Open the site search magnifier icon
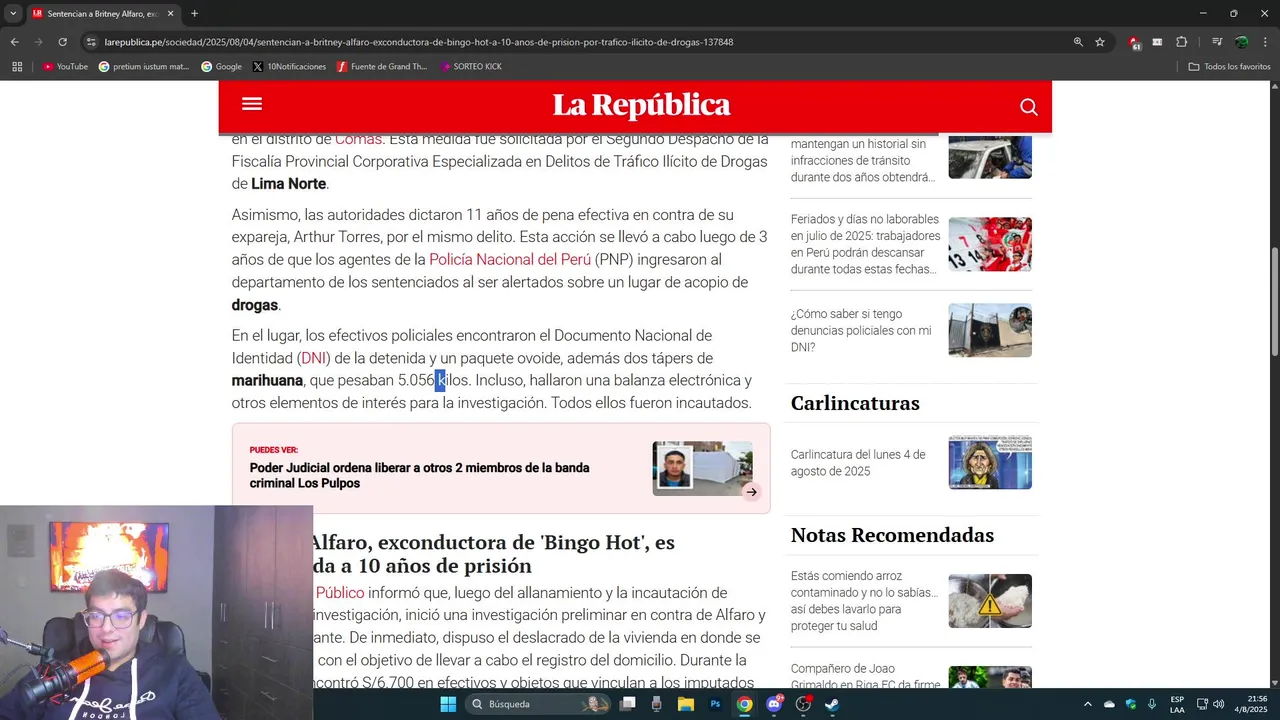Image resolution: width=1280 pixels, height=720 pixels. point(1028,107)
